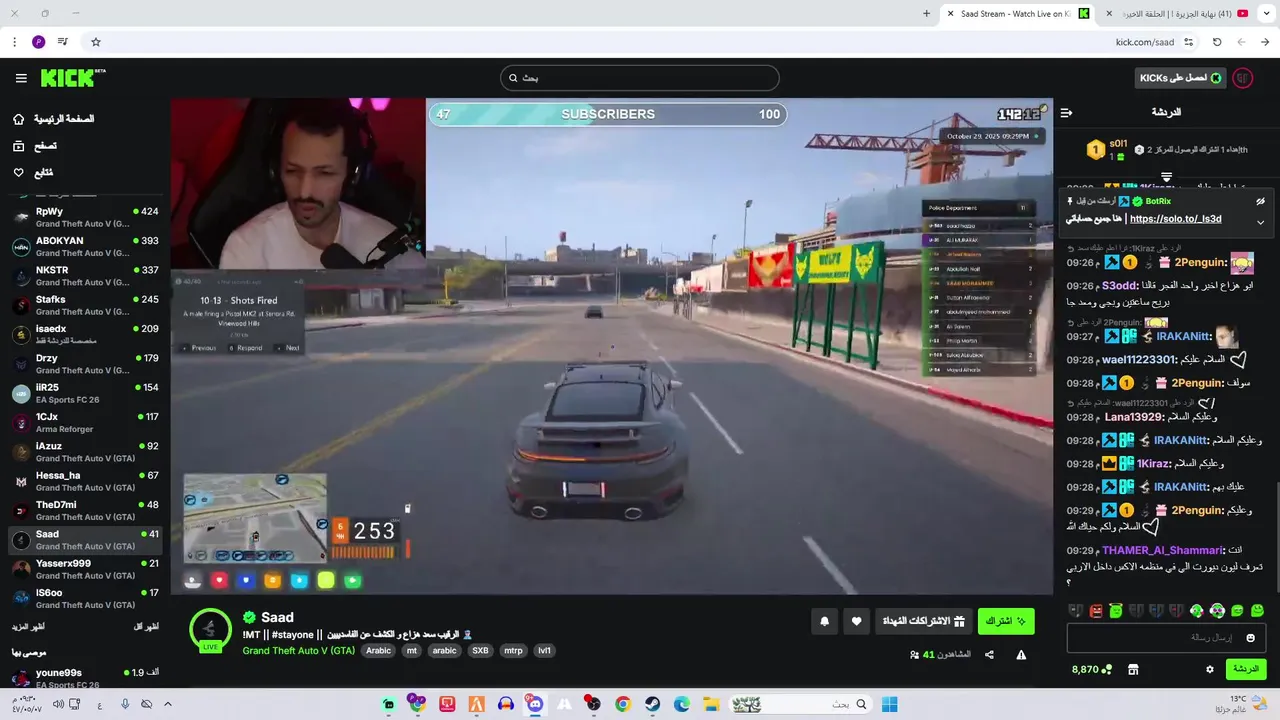Open the user avatar menu at top
This screenshot has height=720, width=1280.
pyautogui.click(x=1243, y=78)
